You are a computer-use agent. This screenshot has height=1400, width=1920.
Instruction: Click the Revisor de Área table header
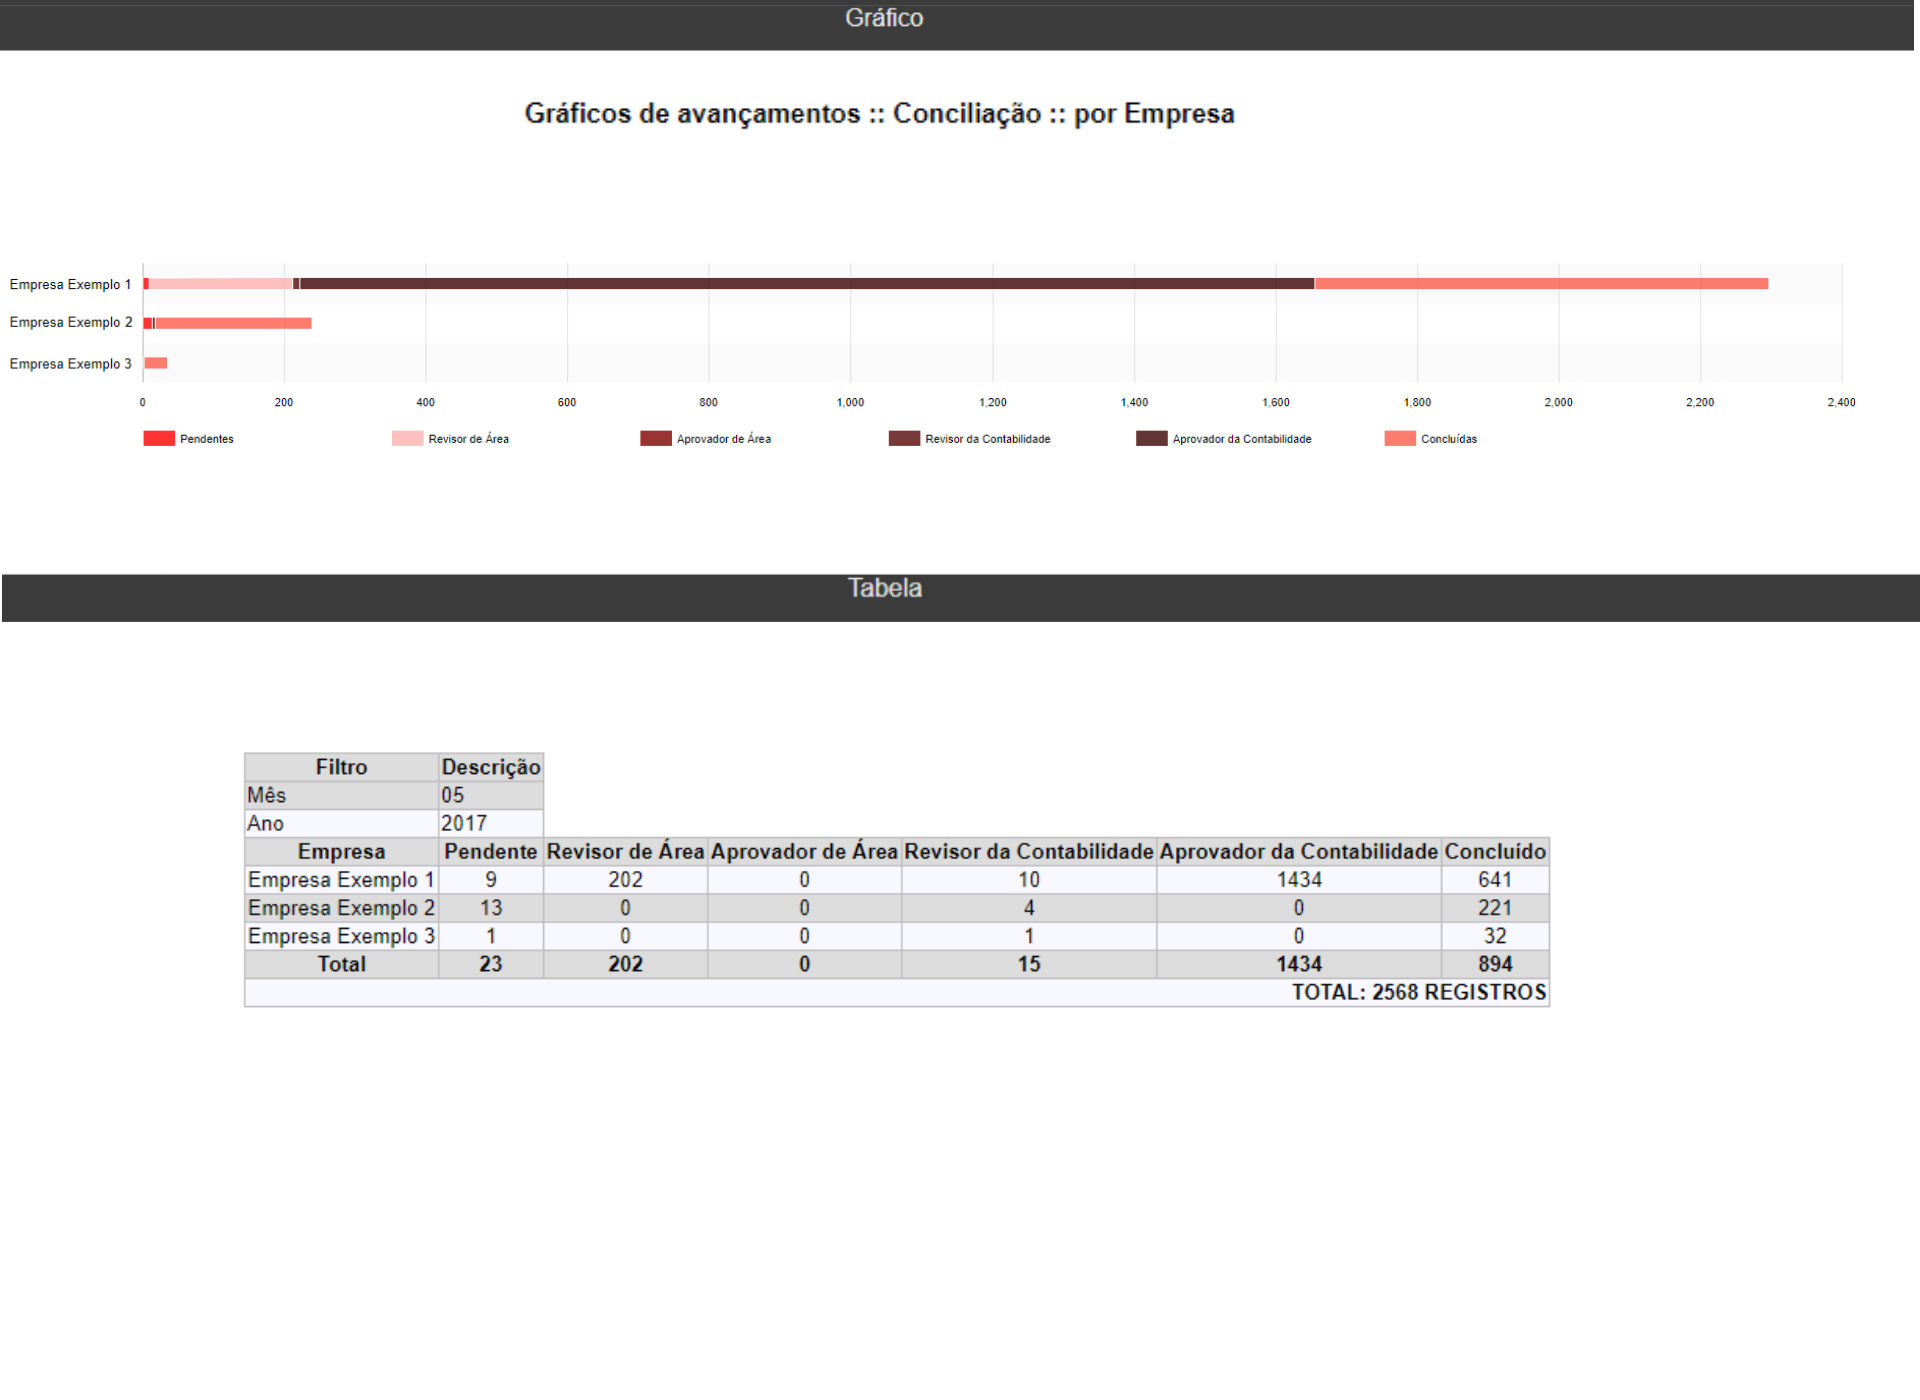click(x=626, y=852)
